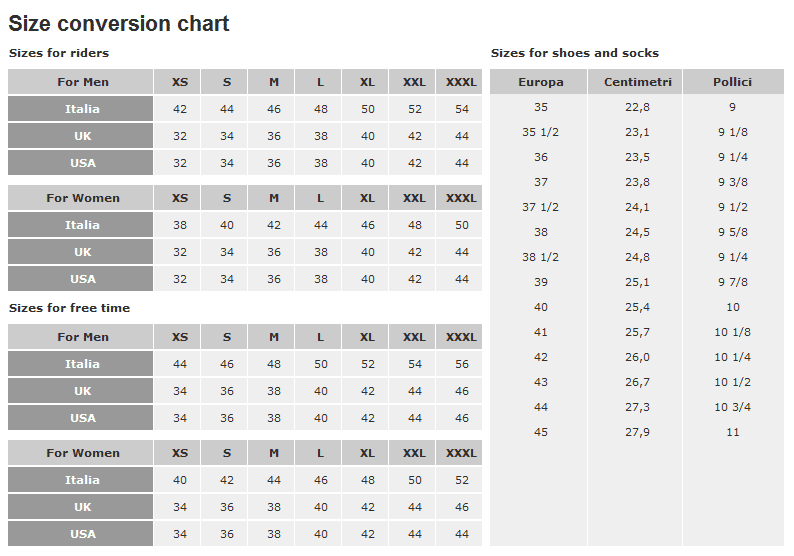The width and height of the screenshot is (794, 556).
Task: Select the 22,8 centimetri value
Action: coord(637,107)
